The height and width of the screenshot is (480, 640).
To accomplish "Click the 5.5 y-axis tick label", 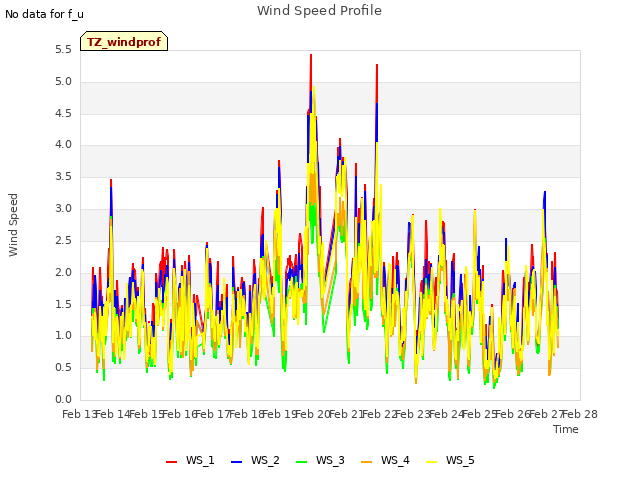I will pos(63,50).
